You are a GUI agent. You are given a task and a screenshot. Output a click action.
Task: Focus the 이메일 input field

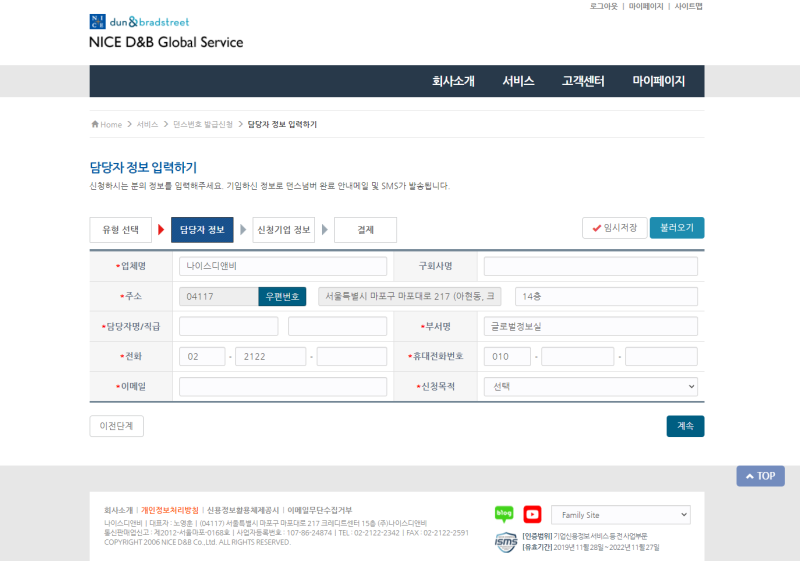(283, 387)
